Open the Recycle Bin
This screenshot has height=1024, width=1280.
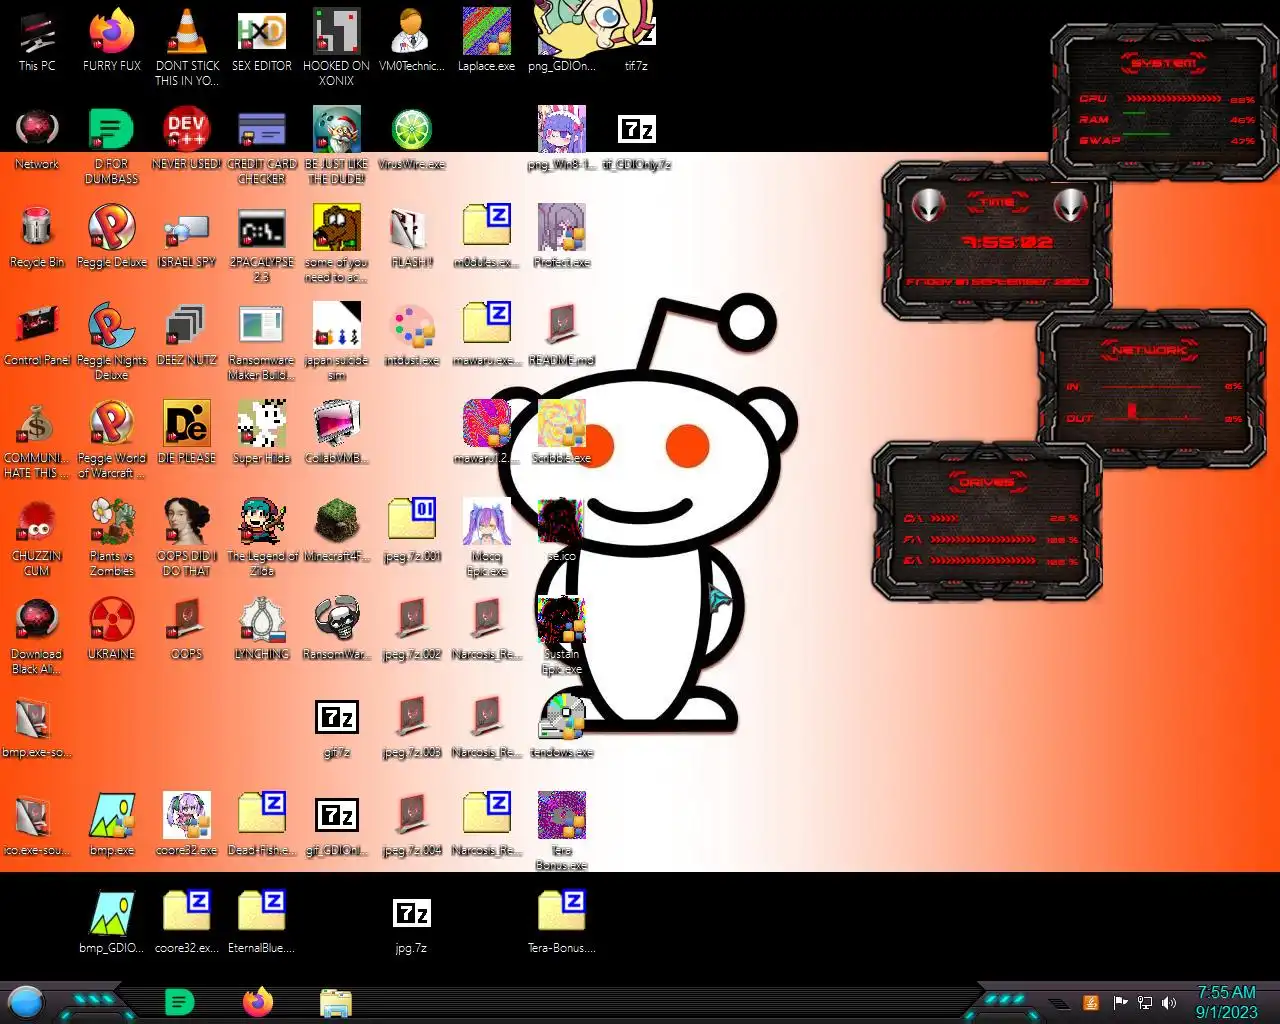pyautogui.click(x=37, y=237)
